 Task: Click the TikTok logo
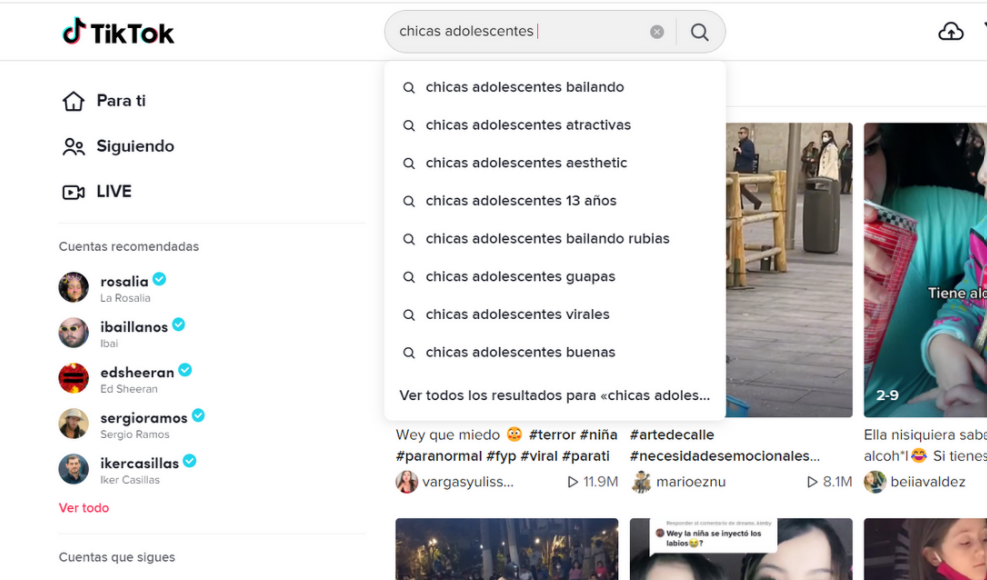118,31
